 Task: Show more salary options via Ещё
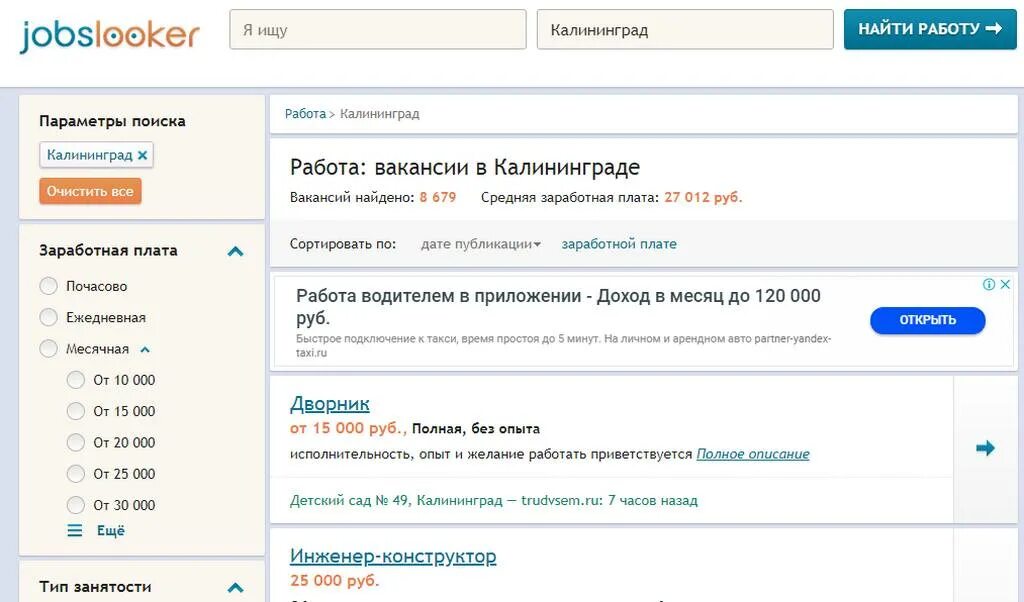tap(110, 531)
